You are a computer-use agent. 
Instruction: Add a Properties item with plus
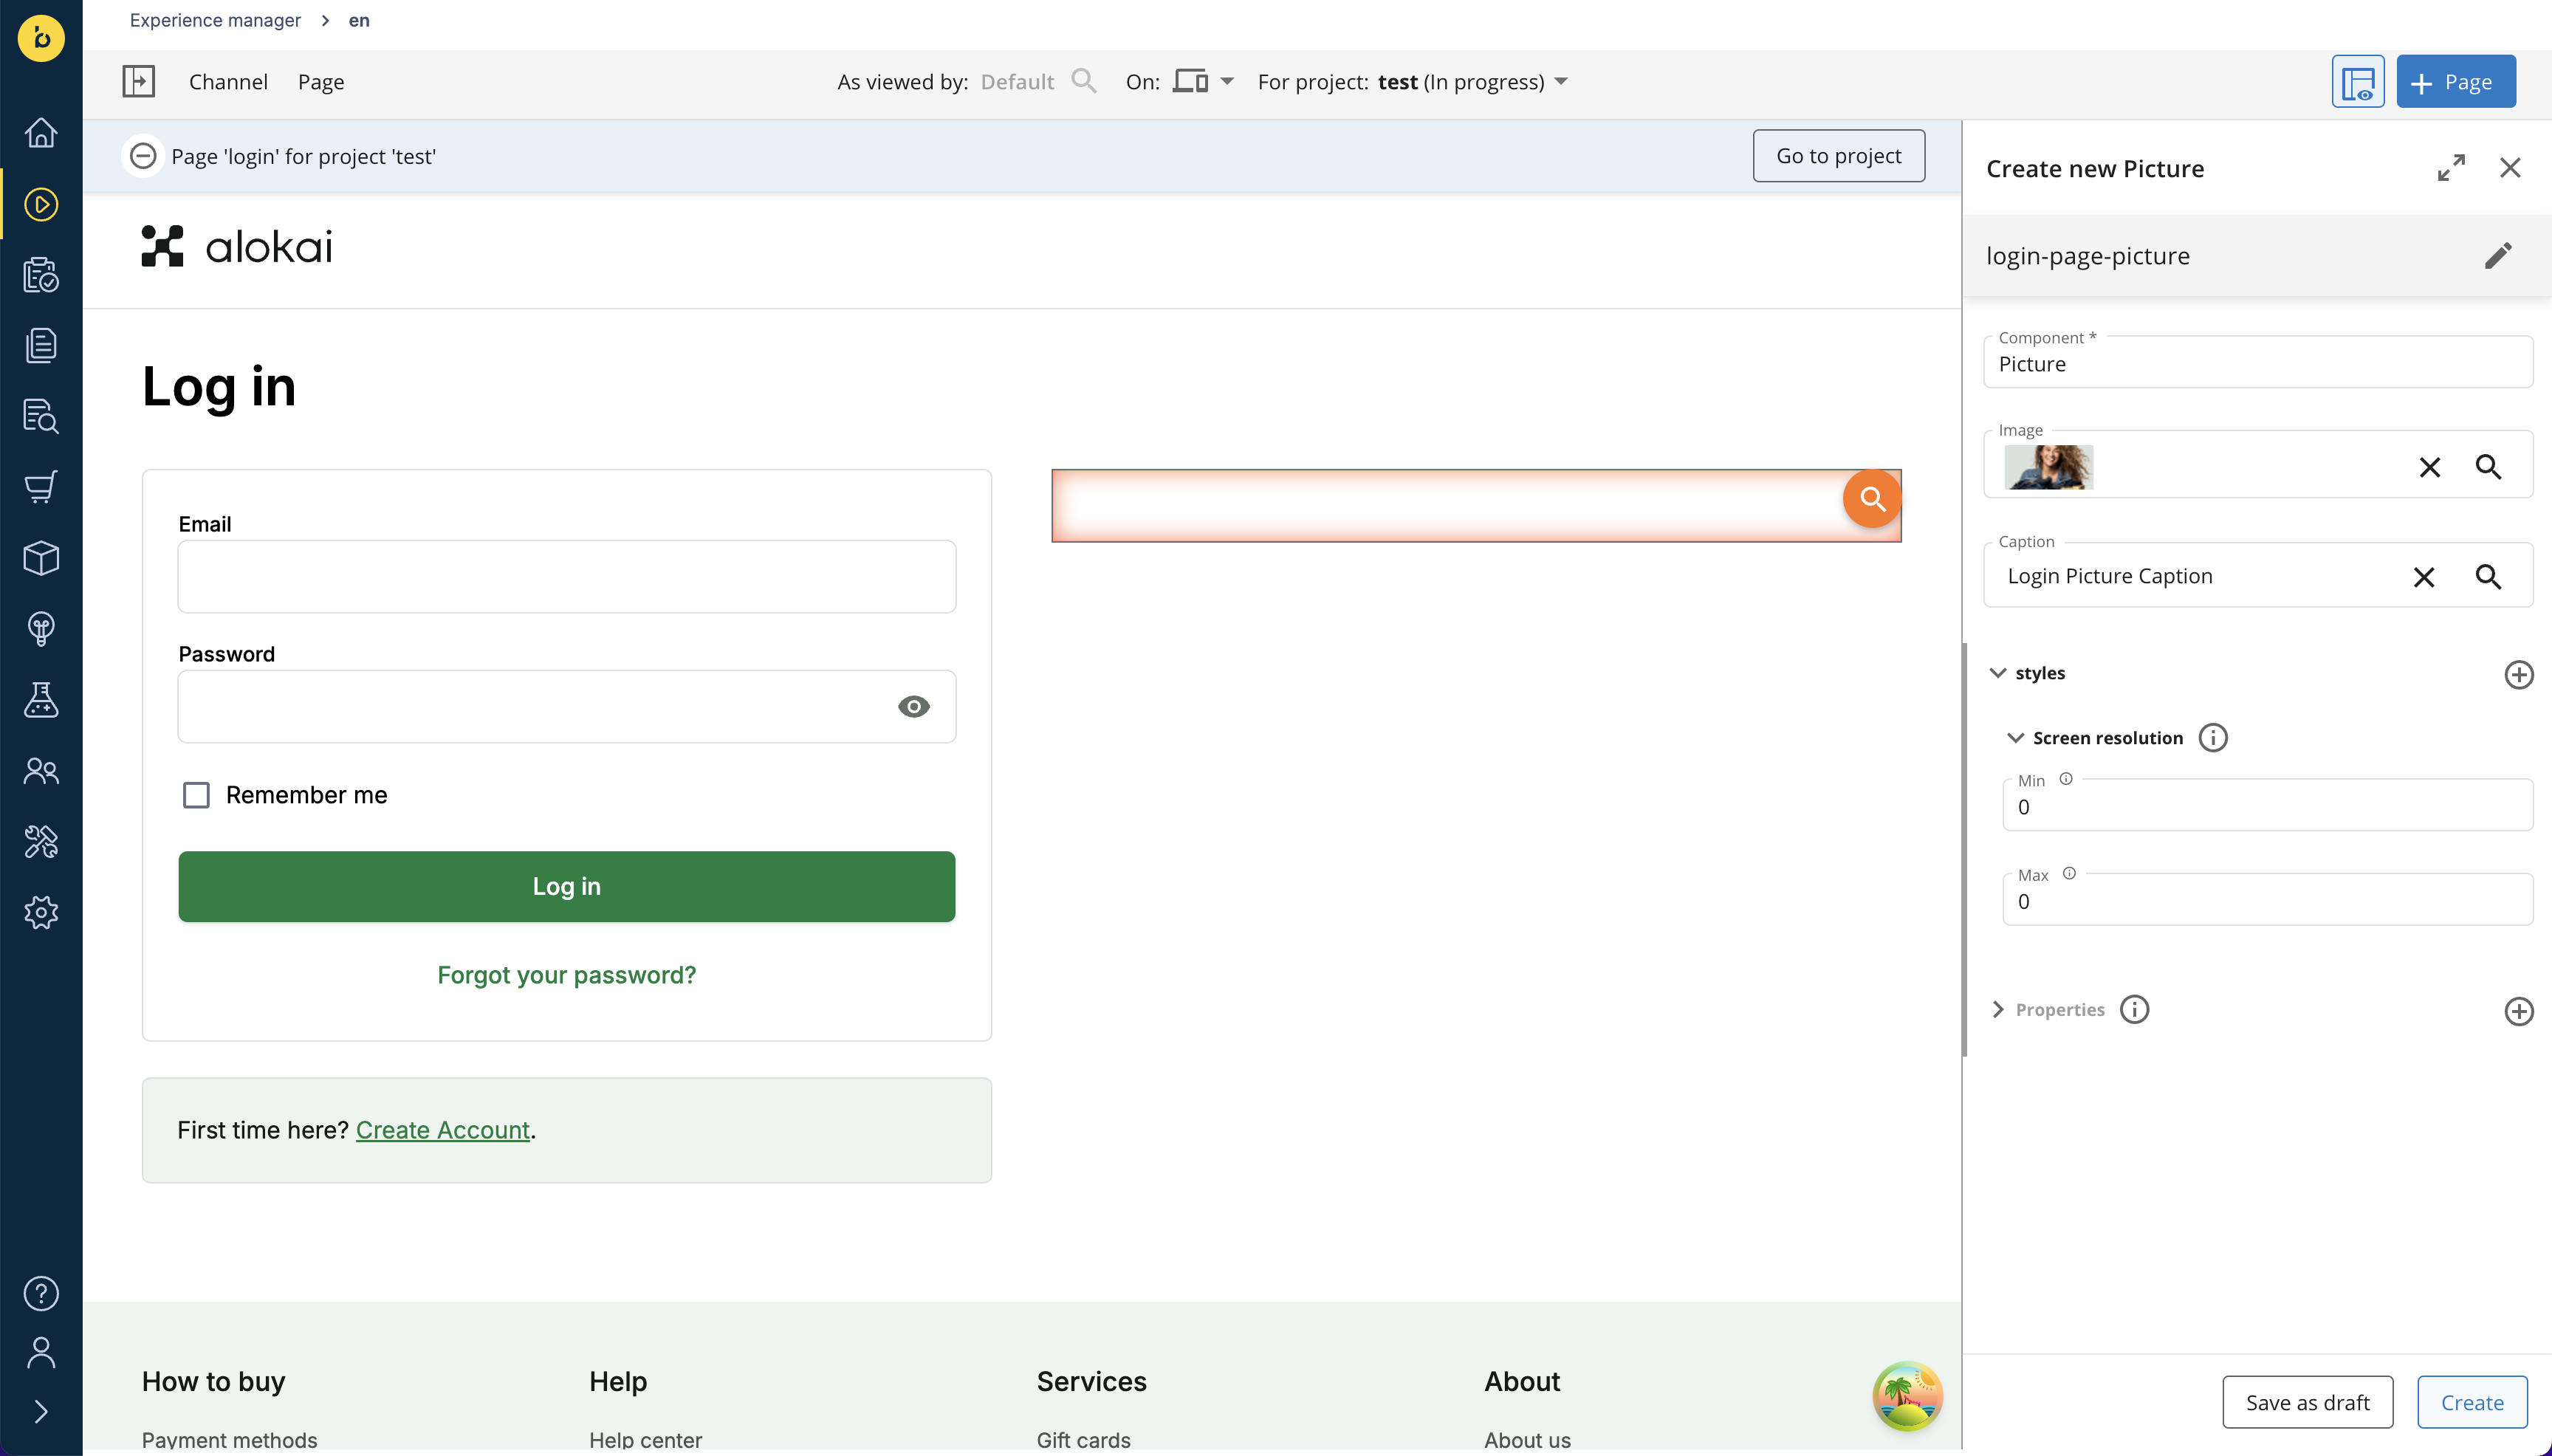tap(2519, 1011)
